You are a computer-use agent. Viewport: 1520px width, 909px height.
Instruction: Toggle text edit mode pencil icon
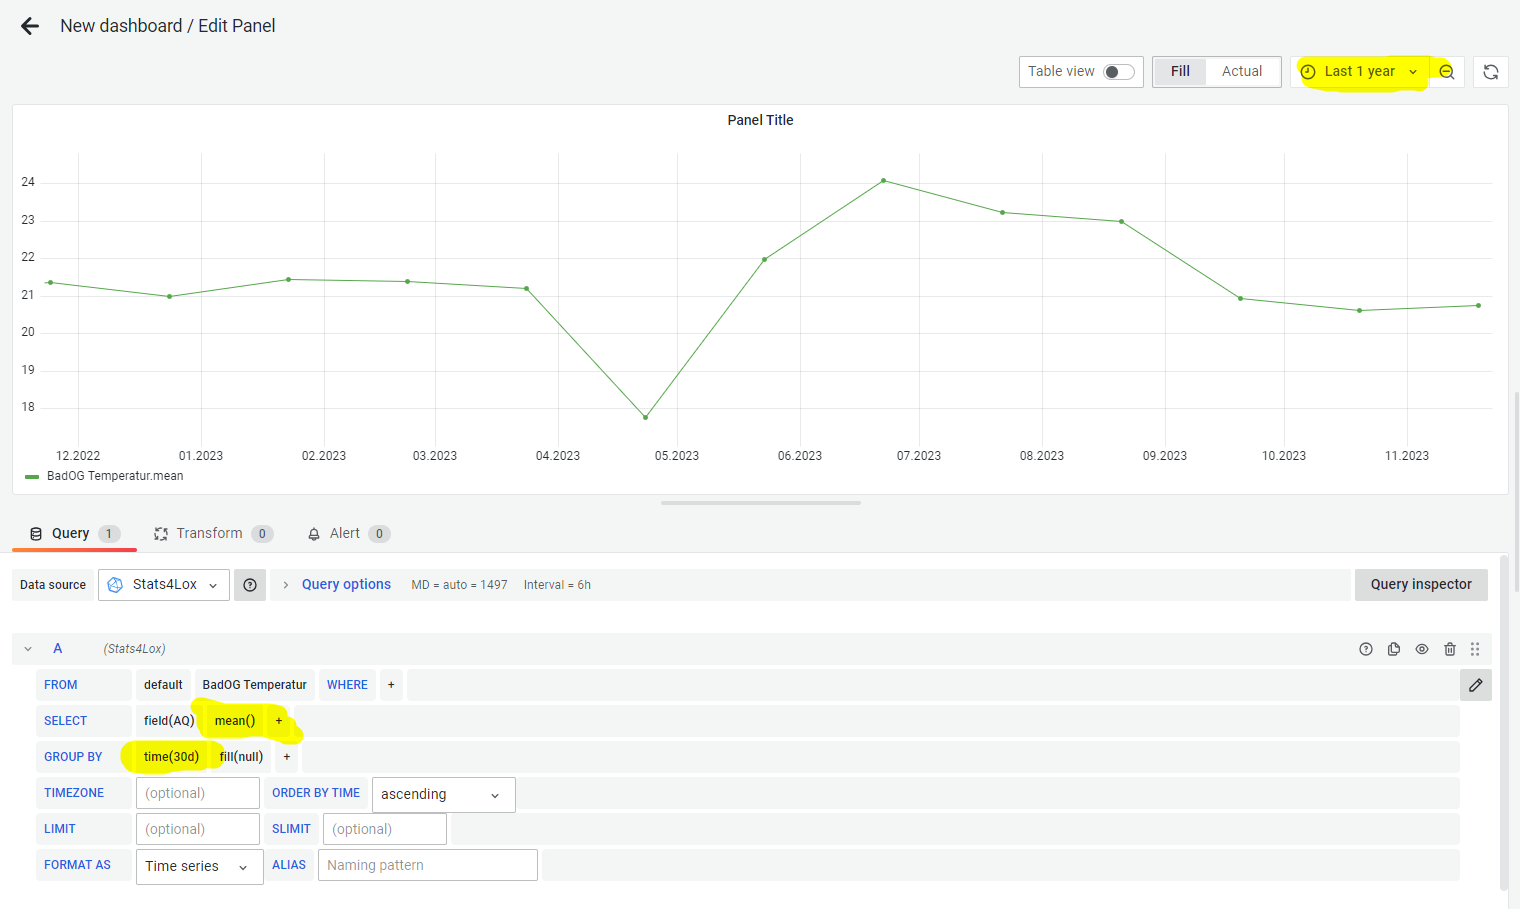tap(1475, 685)
